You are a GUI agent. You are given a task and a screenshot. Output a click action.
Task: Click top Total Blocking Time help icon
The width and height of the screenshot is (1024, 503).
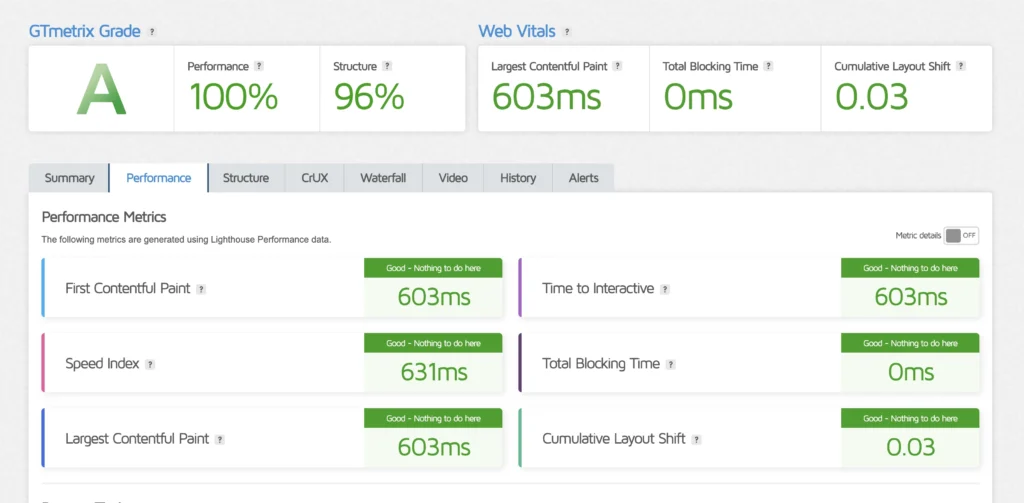pyautogui.click(x=768, y=66)
